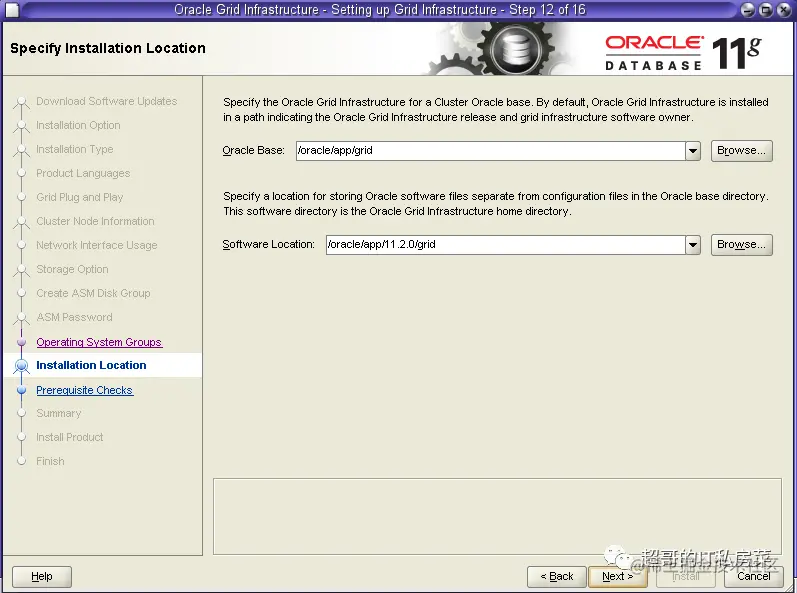Open the Software Location dropdown arrow
This screenshot has height=593, width=797.
pyautogui.click(x=692, y=245)
